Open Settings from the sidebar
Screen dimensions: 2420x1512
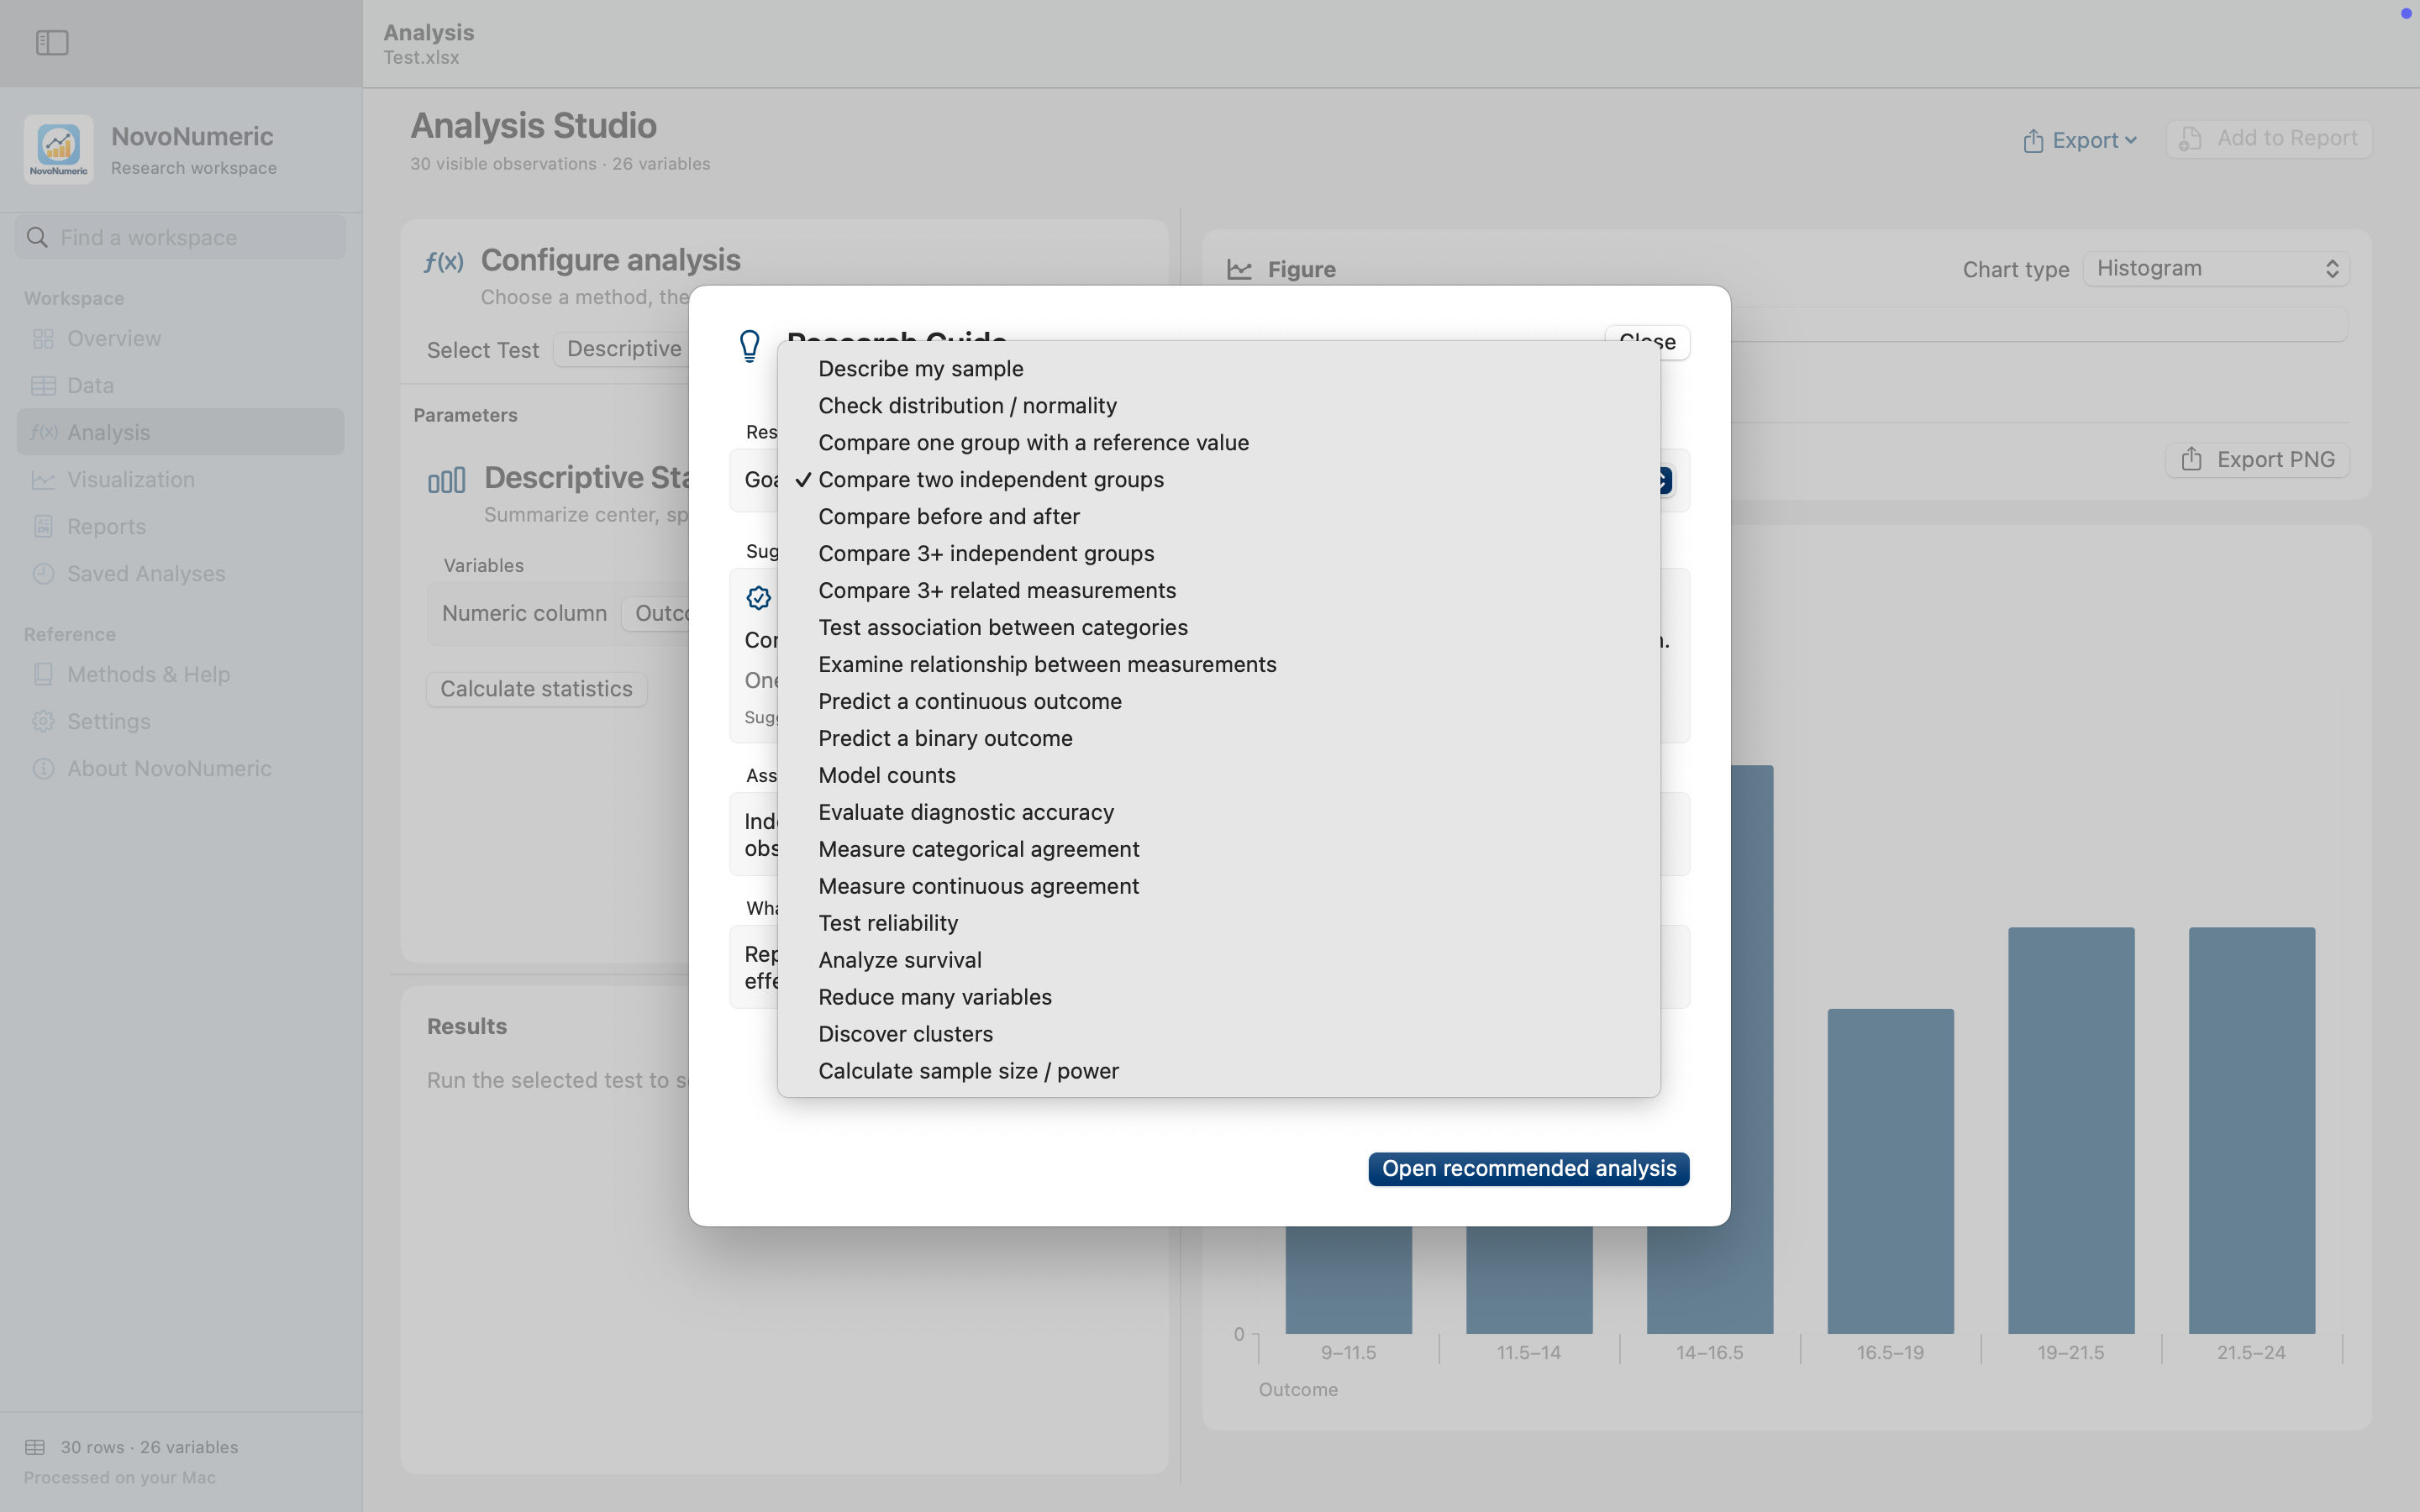point(180,721)
